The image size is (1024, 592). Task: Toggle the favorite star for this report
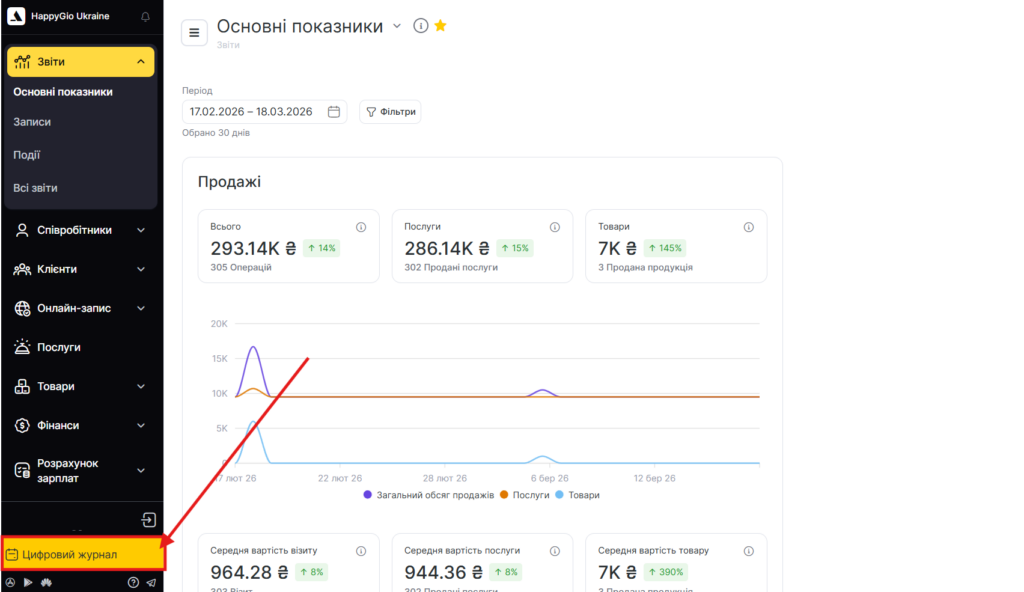(440, 26)
